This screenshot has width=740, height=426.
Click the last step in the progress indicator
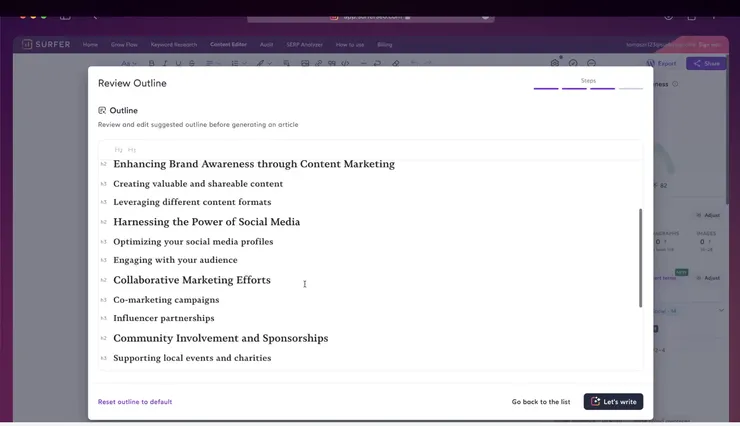[630, 89]
